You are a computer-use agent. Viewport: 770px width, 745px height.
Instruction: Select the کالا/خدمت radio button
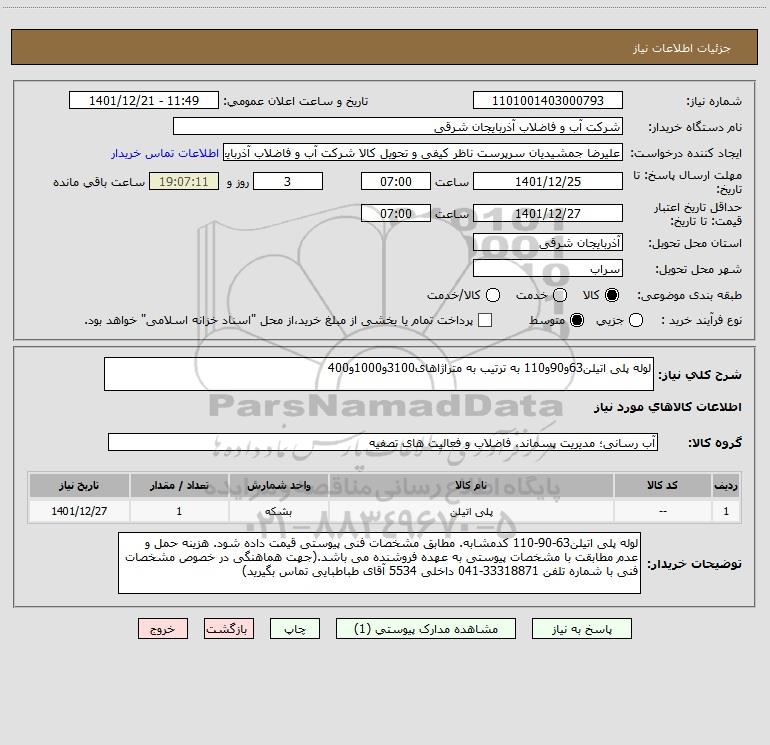click(x=493, y=295)
